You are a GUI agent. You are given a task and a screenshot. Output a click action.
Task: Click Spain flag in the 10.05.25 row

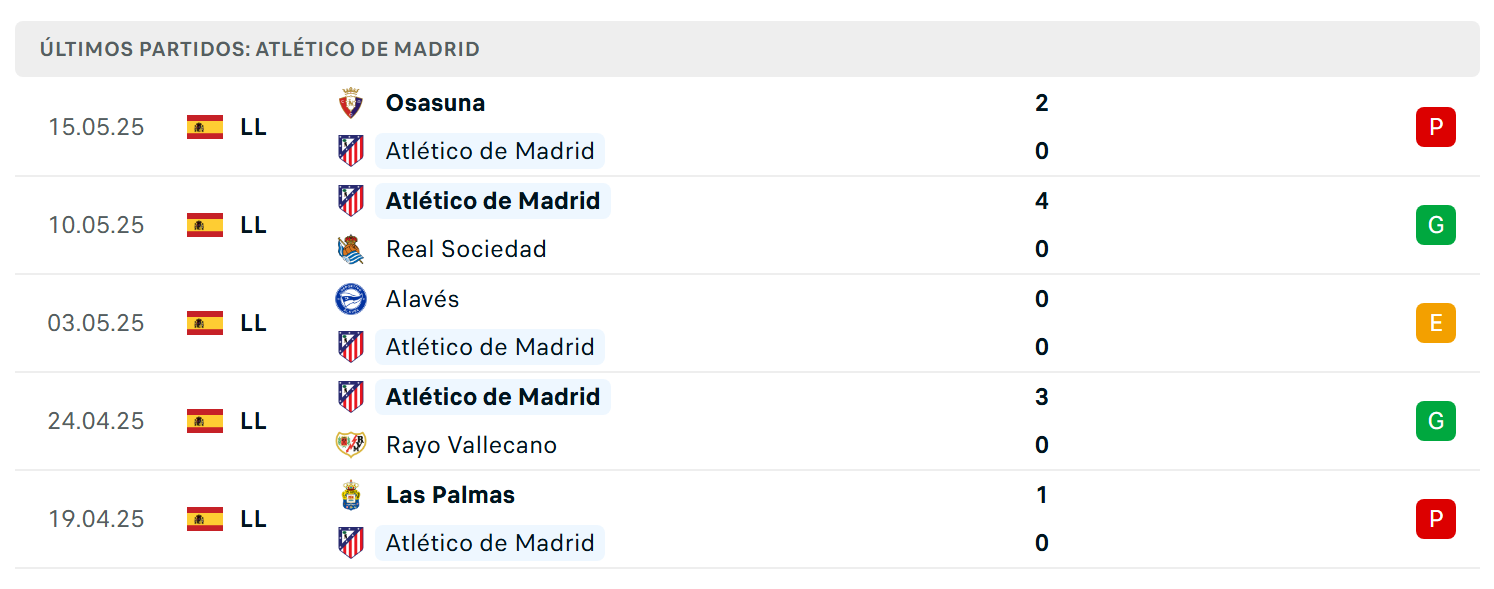[205, 225]
